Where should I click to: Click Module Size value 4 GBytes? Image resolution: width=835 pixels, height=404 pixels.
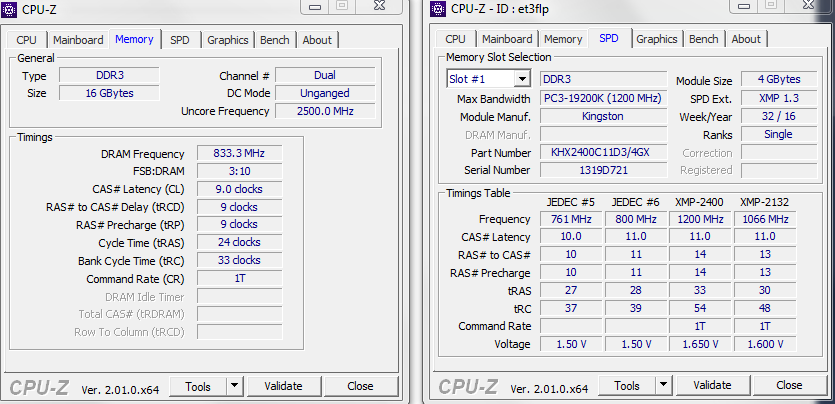pyautogui.click(x=779, y=79)
